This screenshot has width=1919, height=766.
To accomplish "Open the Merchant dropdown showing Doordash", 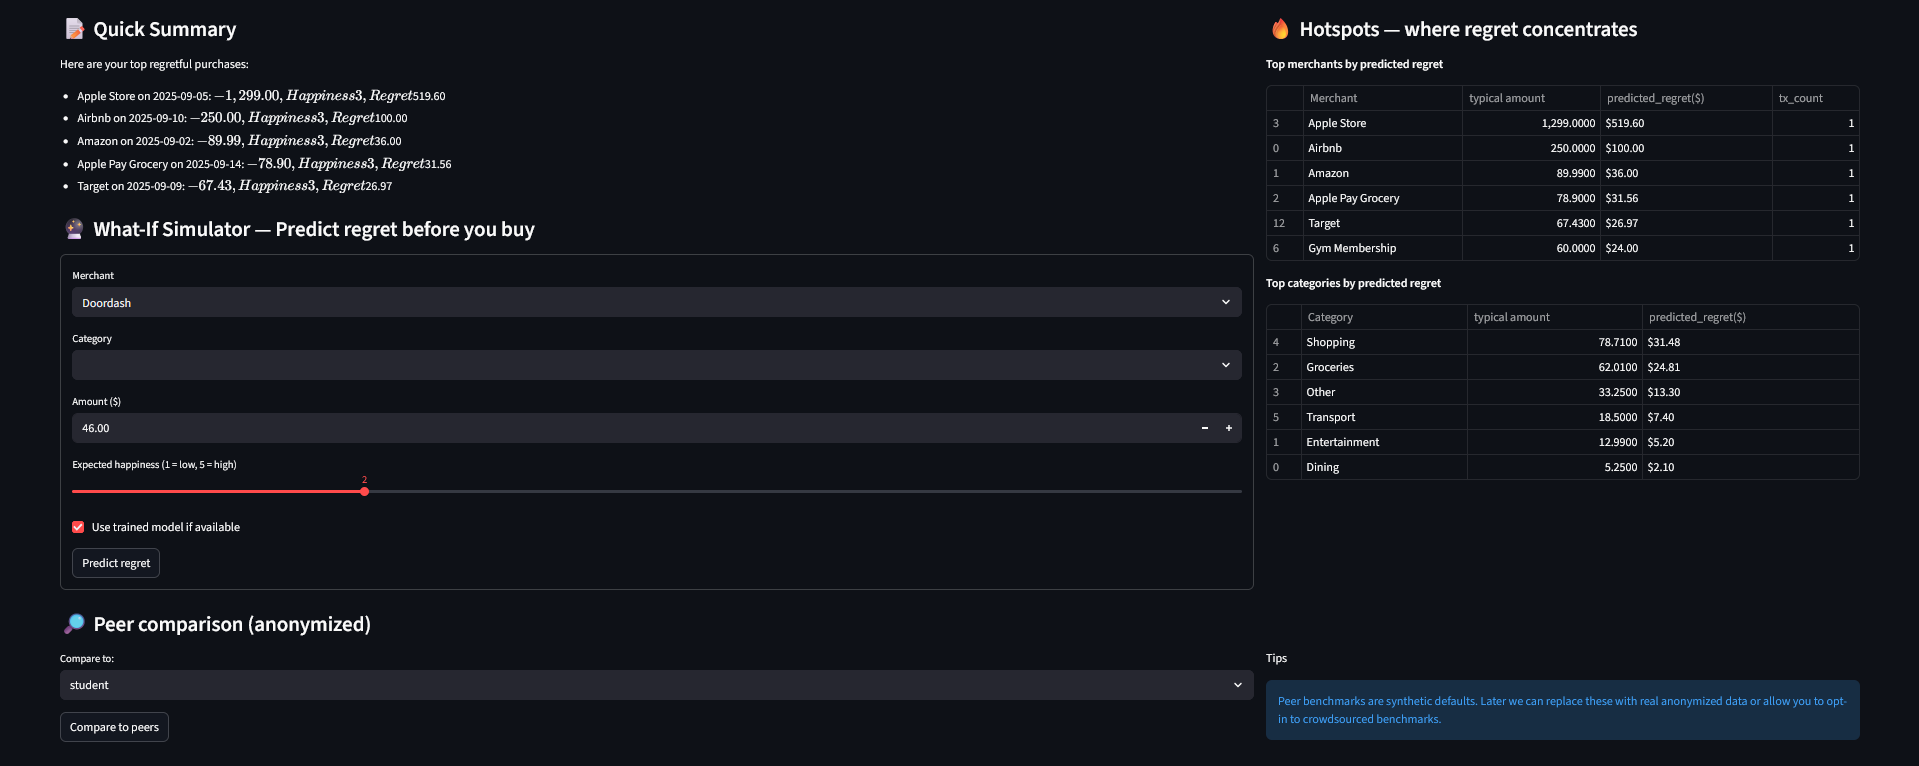I will pyautogui.click(x=657, y=302).
